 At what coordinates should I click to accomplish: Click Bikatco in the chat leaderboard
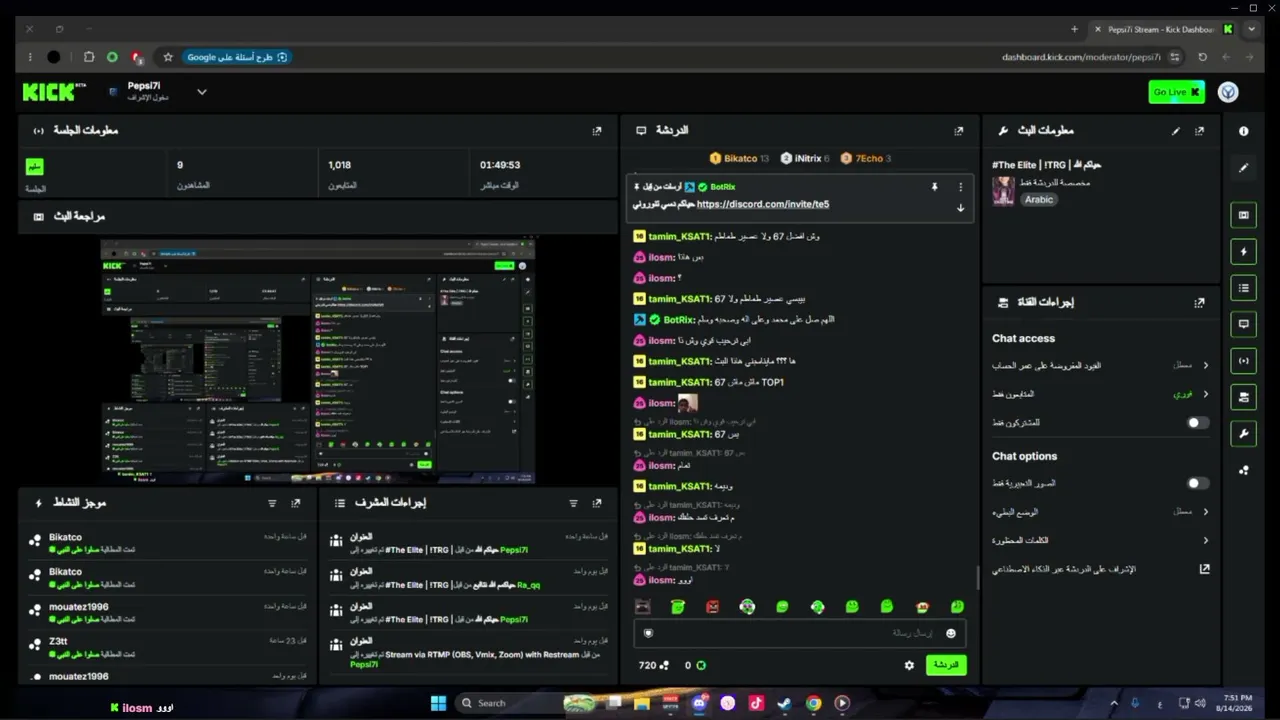(739, 158)
